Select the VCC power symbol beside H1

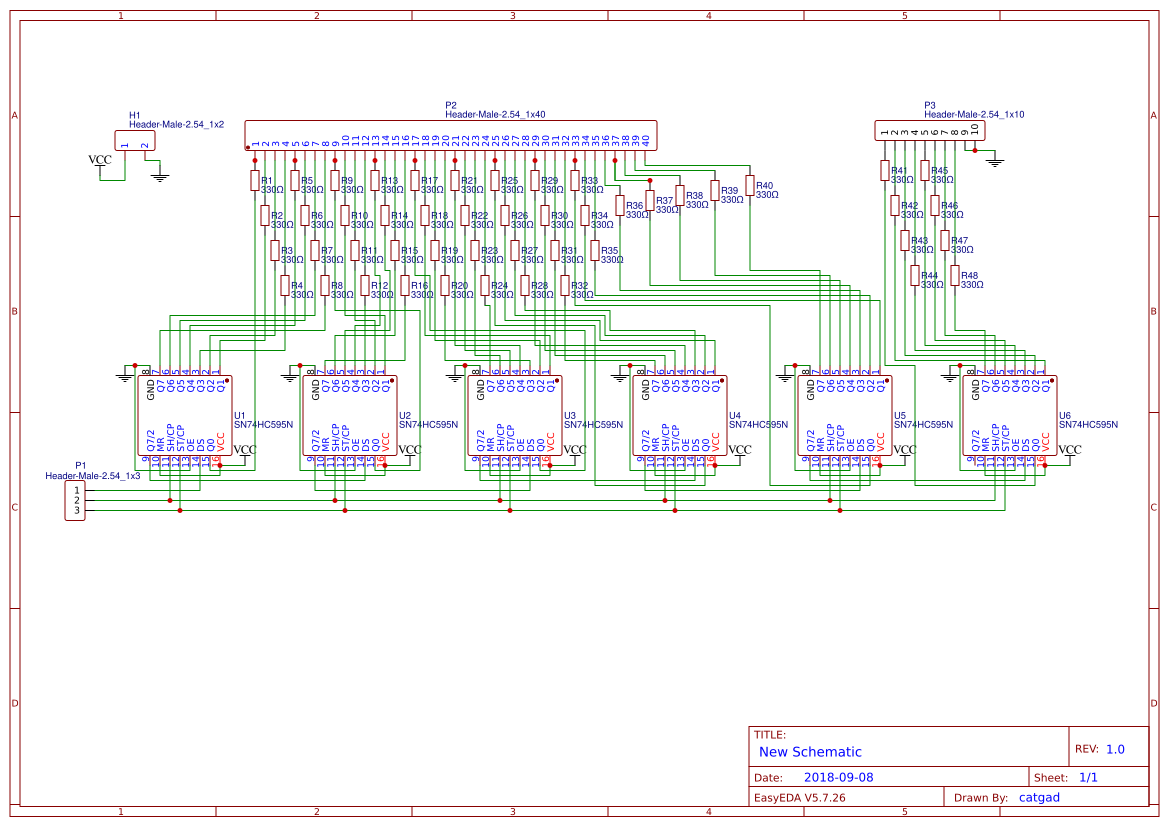pos(100,157)
